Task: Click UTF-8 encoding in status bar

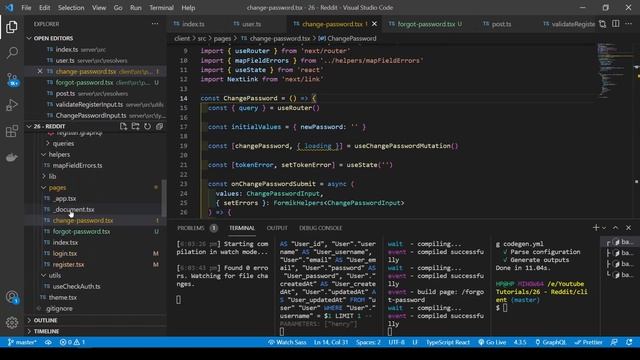Action: click(396, 342)
